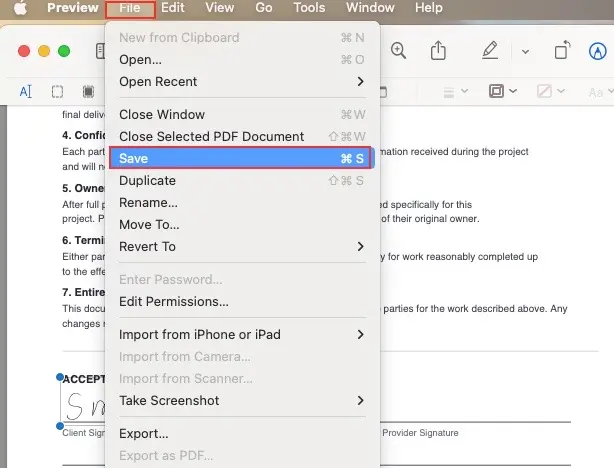
Task: Open the Edit menu
Action: click(172, 7)
